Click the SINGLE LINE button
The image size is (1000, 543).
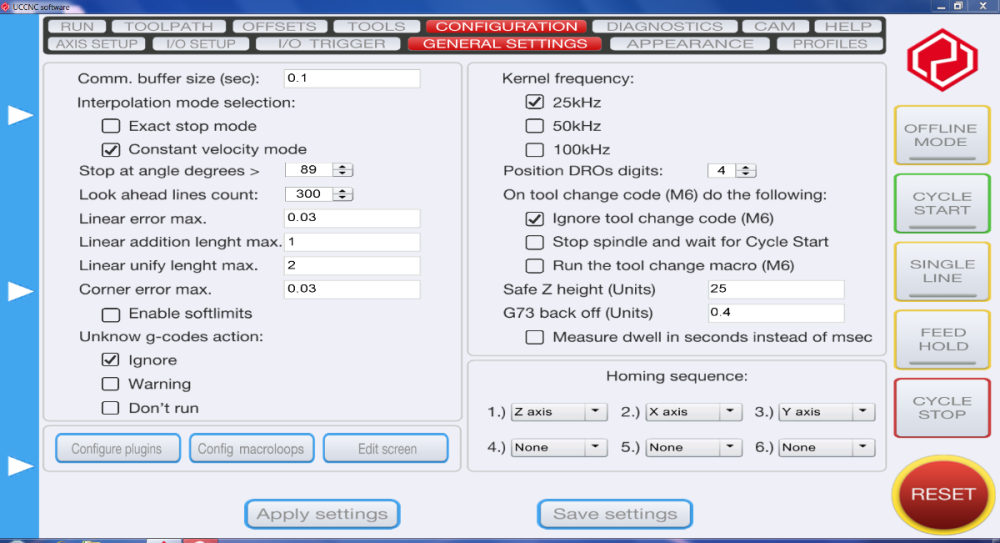click(x=942, y=271)
